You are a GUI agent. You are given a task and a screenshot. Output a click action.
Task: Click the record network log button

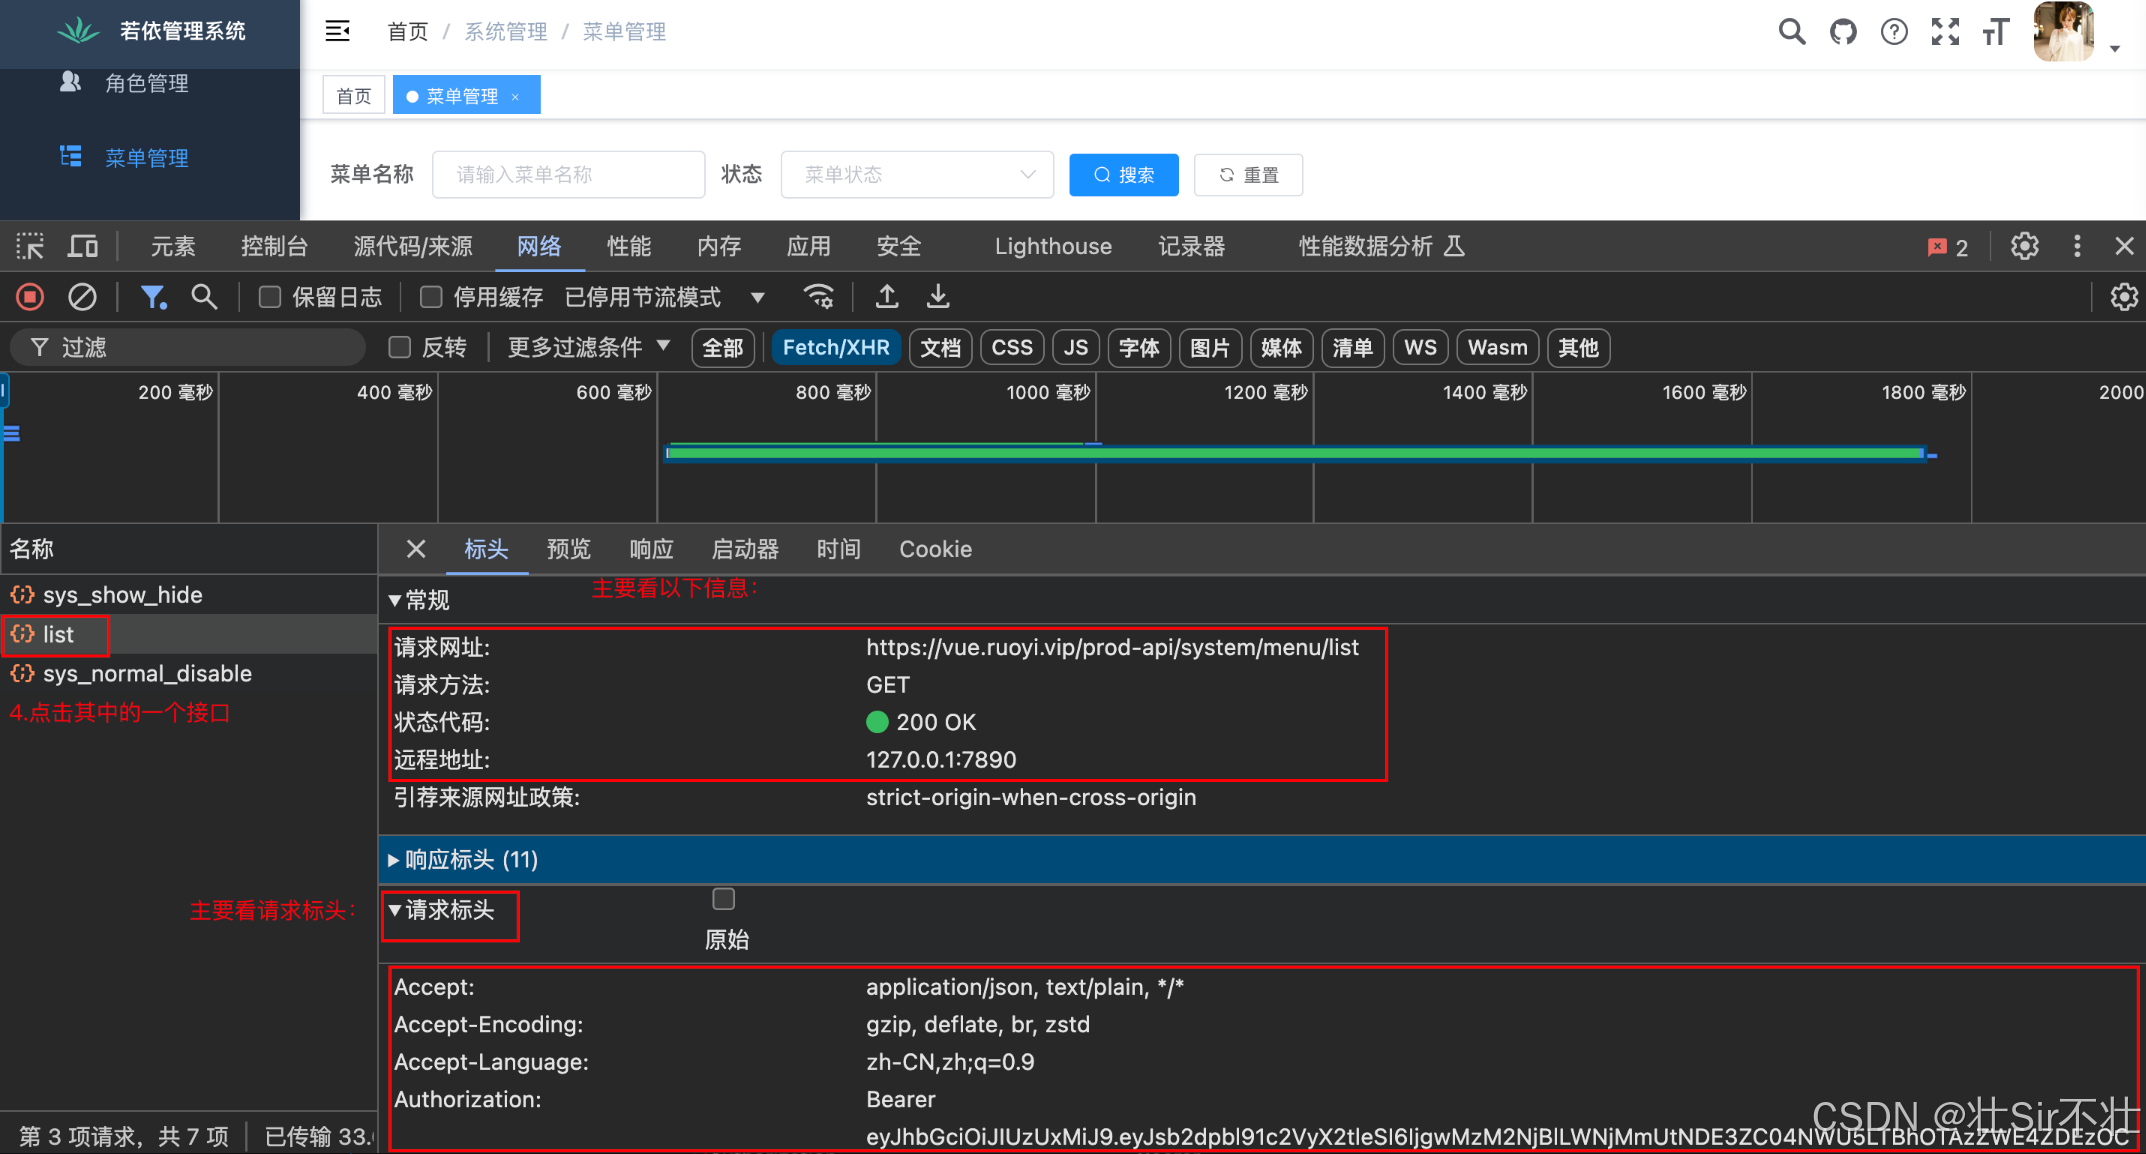(30, 297)
